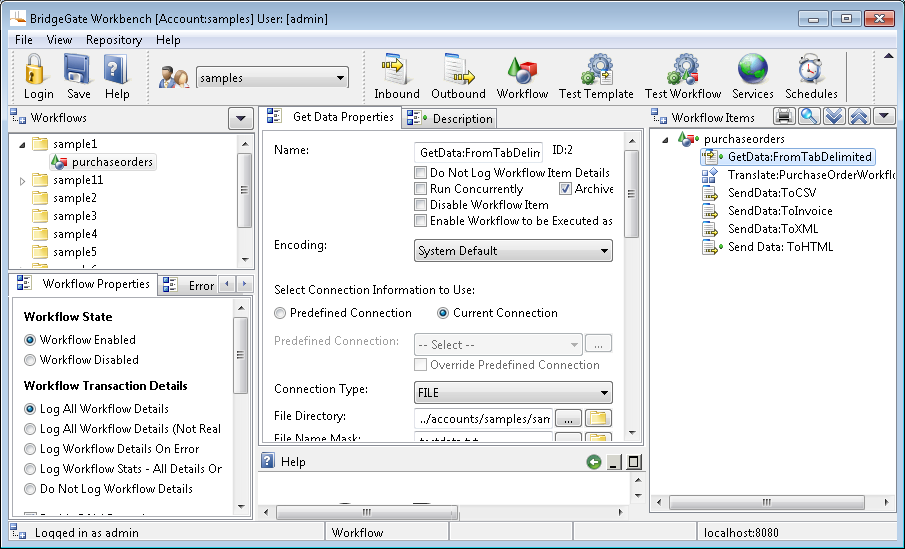Image resolution: width=905 pixels, height=549 pixels.
Task: Check Enable Workflow to be Executed as
Action: point(421,221)
